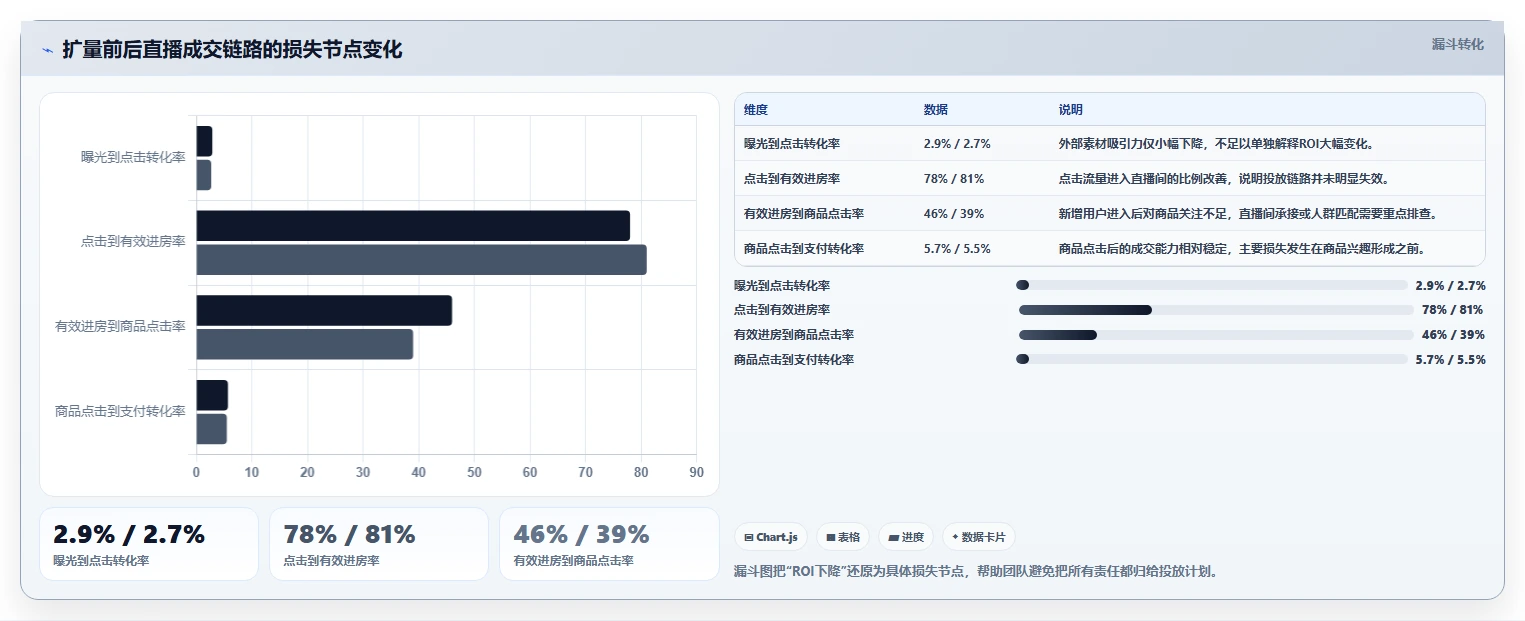Click 2.9% / 2.7% at the progress bar end
Viewport: 1525px width, 621px height.
[x=1450, y=286]
